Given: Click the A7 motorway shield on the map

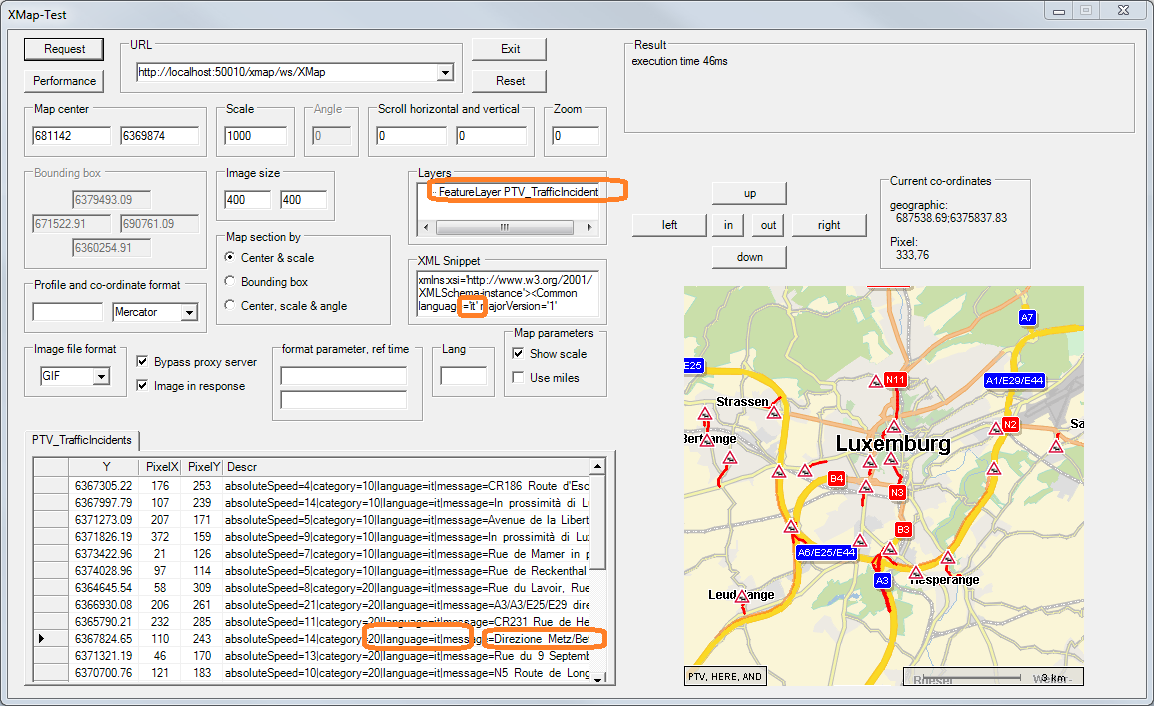Looking at the screenshot, I should 1026,317.
